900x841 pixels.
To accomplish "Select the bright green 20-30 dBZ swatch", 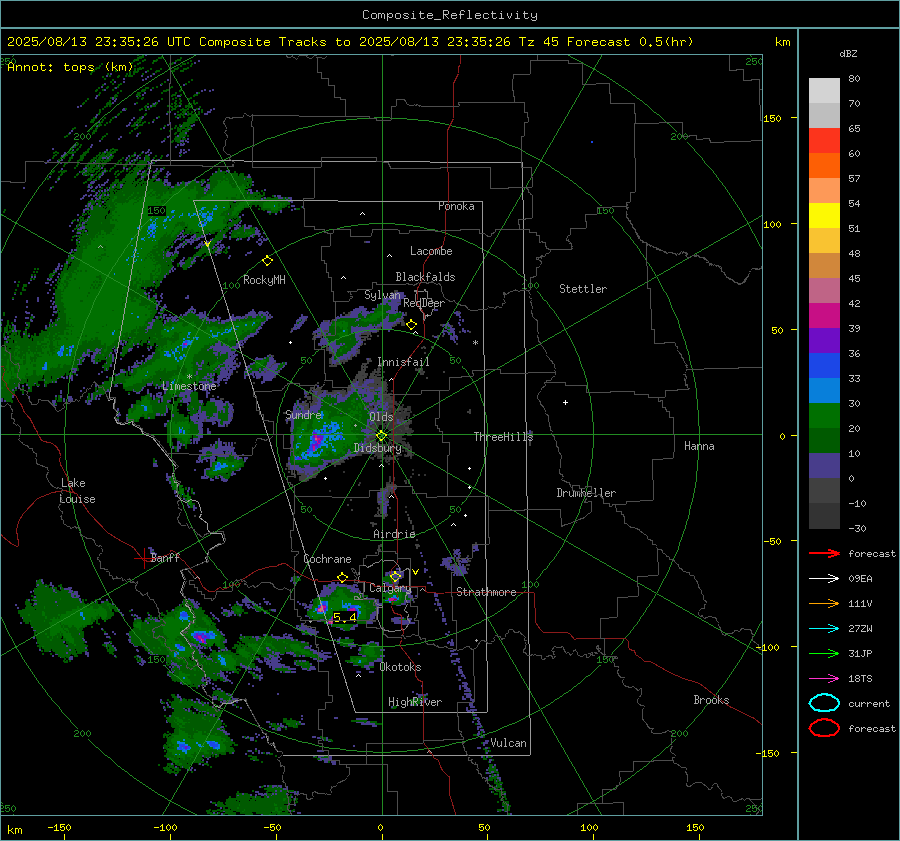I will pyautogui.click(x=824, y=416).
